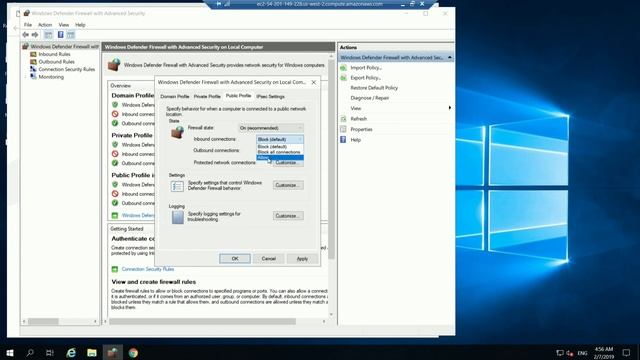Click Customize for Settings section
Screen dimensions: 640x360
288,185
